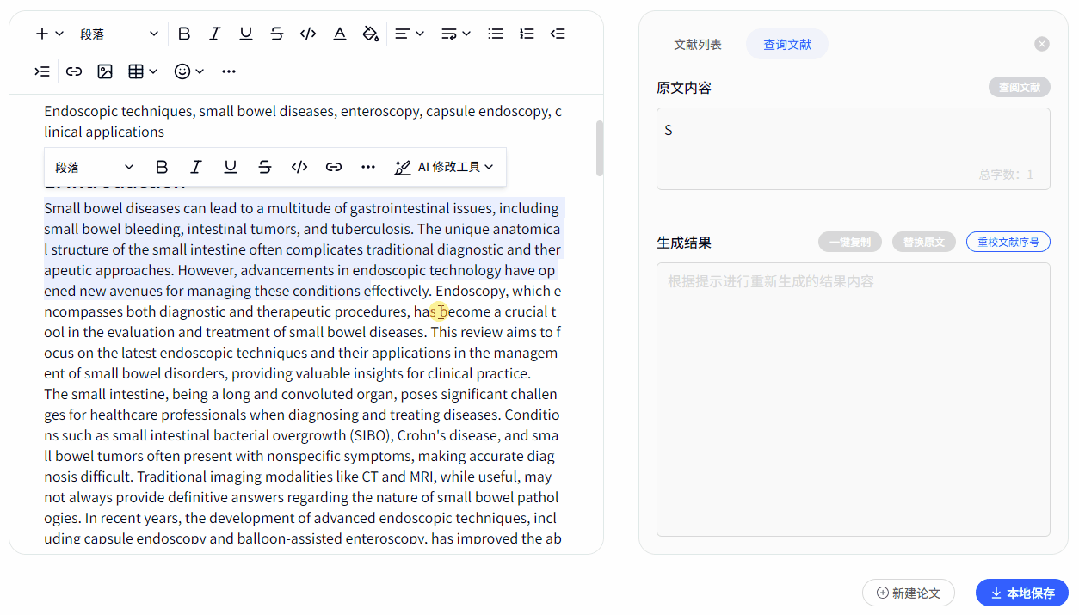Image resolution: width=1079 pixels, height=615 pixels.
Task: Switch to the 查询文献 tab
Action: pyautogui.click(x=787, y=45)
